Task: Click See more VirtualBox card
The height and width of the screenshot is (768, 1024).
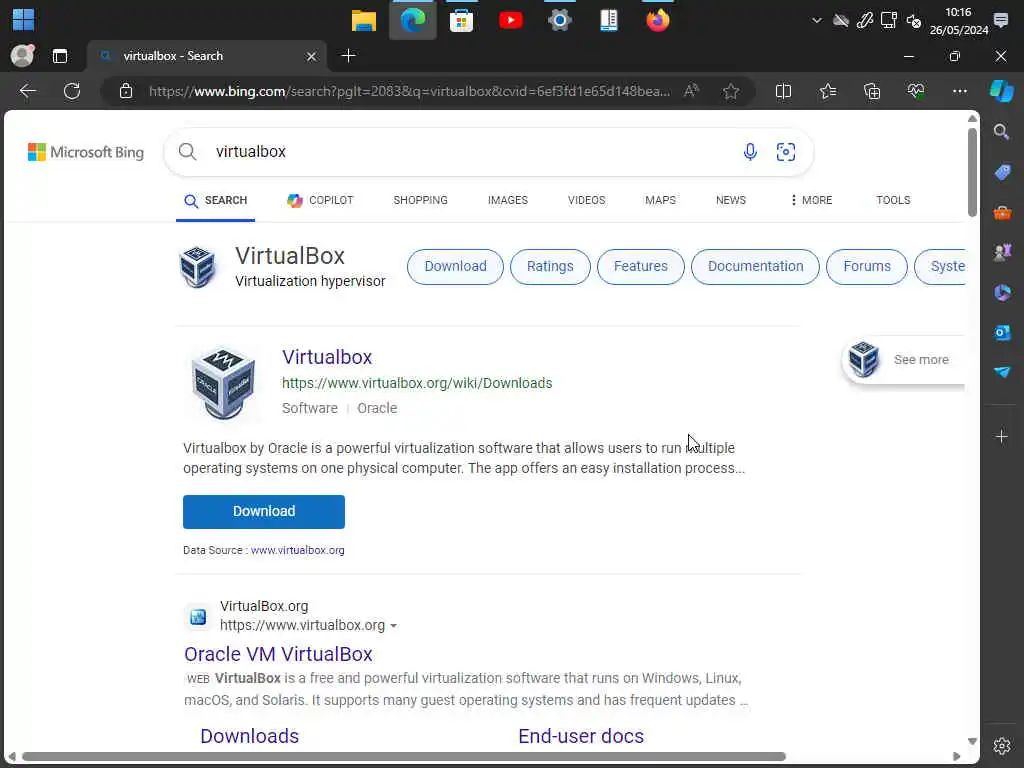Action: (903, 360)
